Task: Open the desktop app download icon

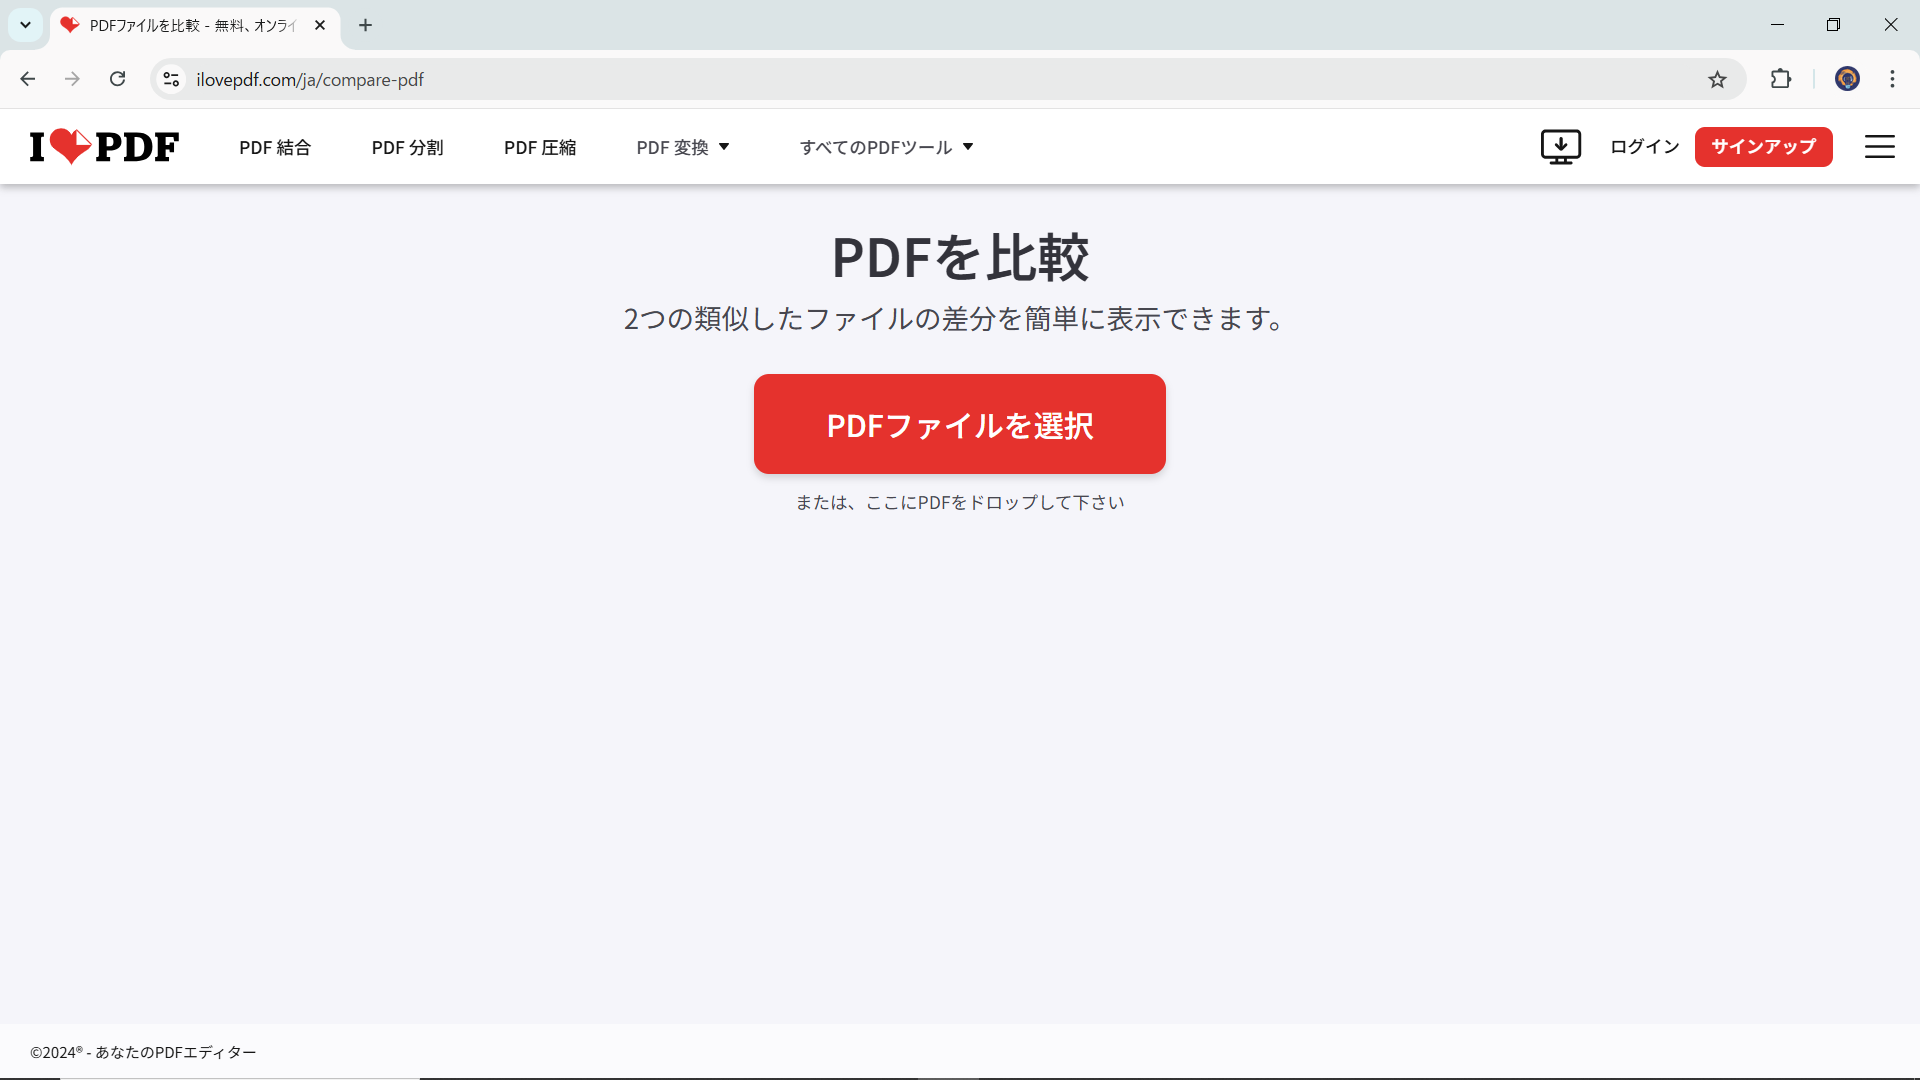Action: coord(1560,146)
